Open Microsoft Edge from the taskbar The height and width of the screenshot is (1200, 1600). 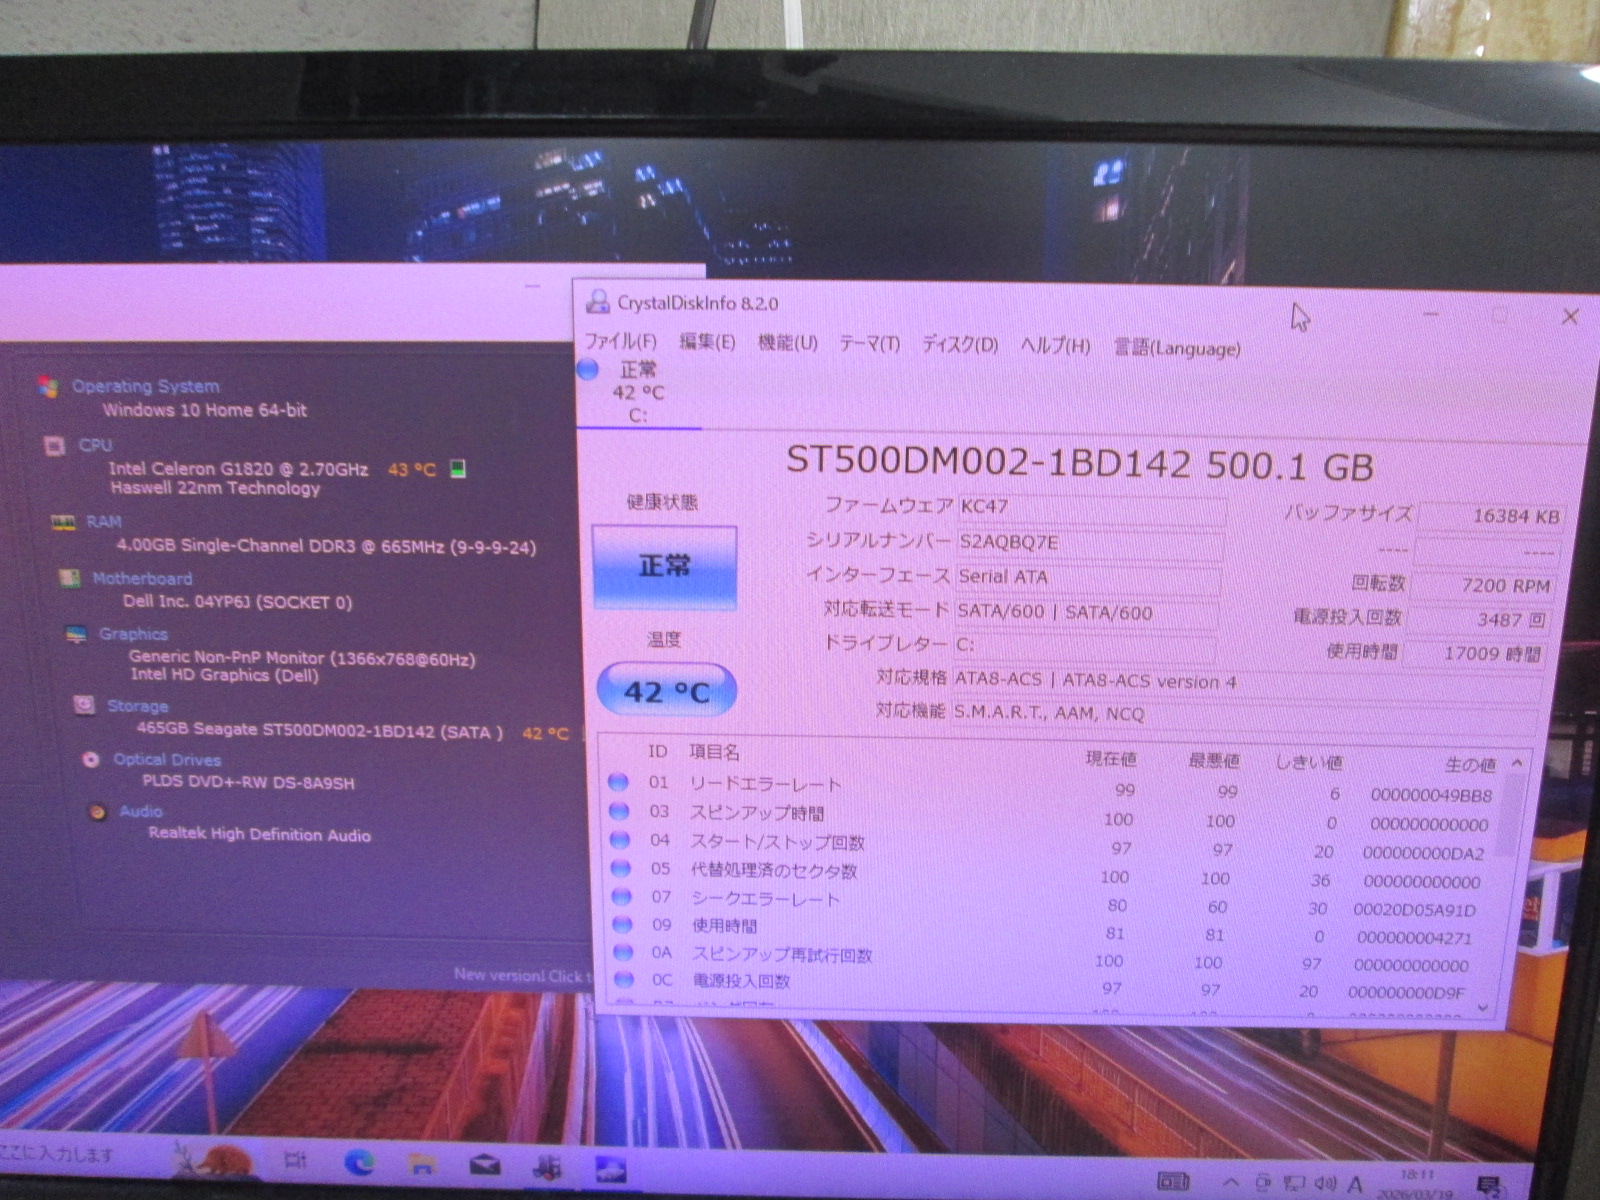tap(359, 1163)
